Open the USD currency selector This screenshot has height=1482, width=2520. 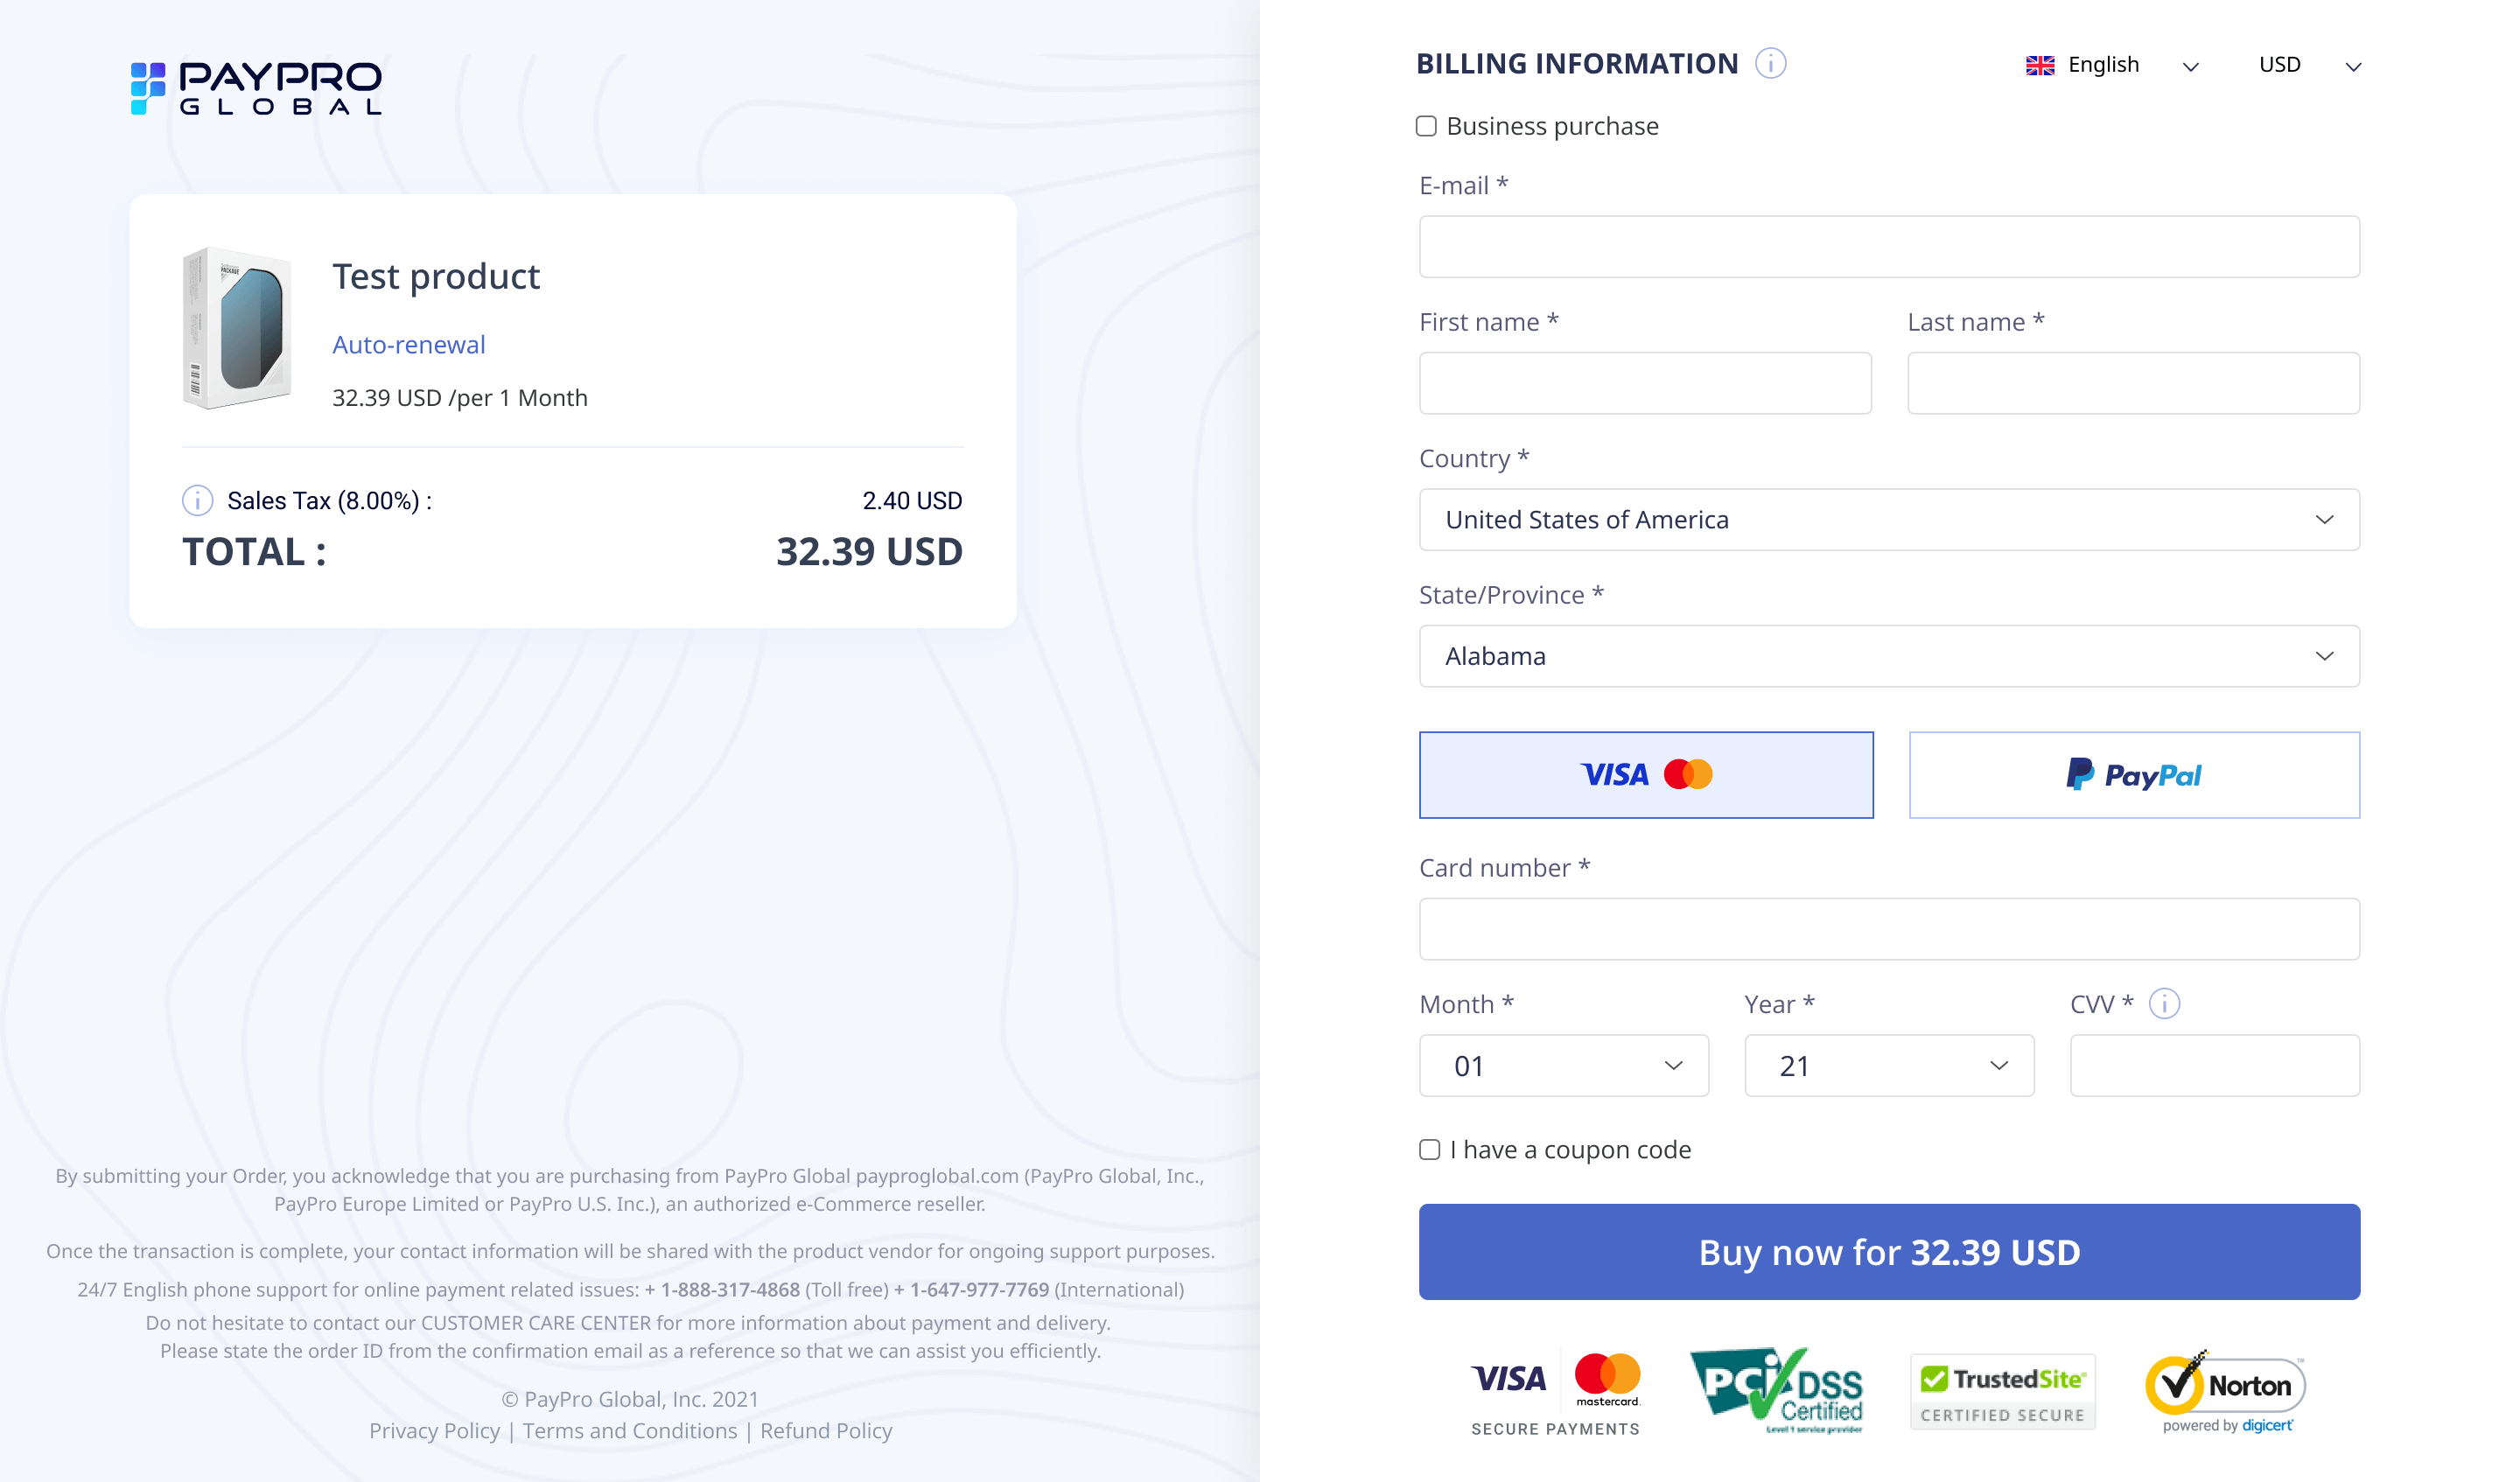point(2308,66)
